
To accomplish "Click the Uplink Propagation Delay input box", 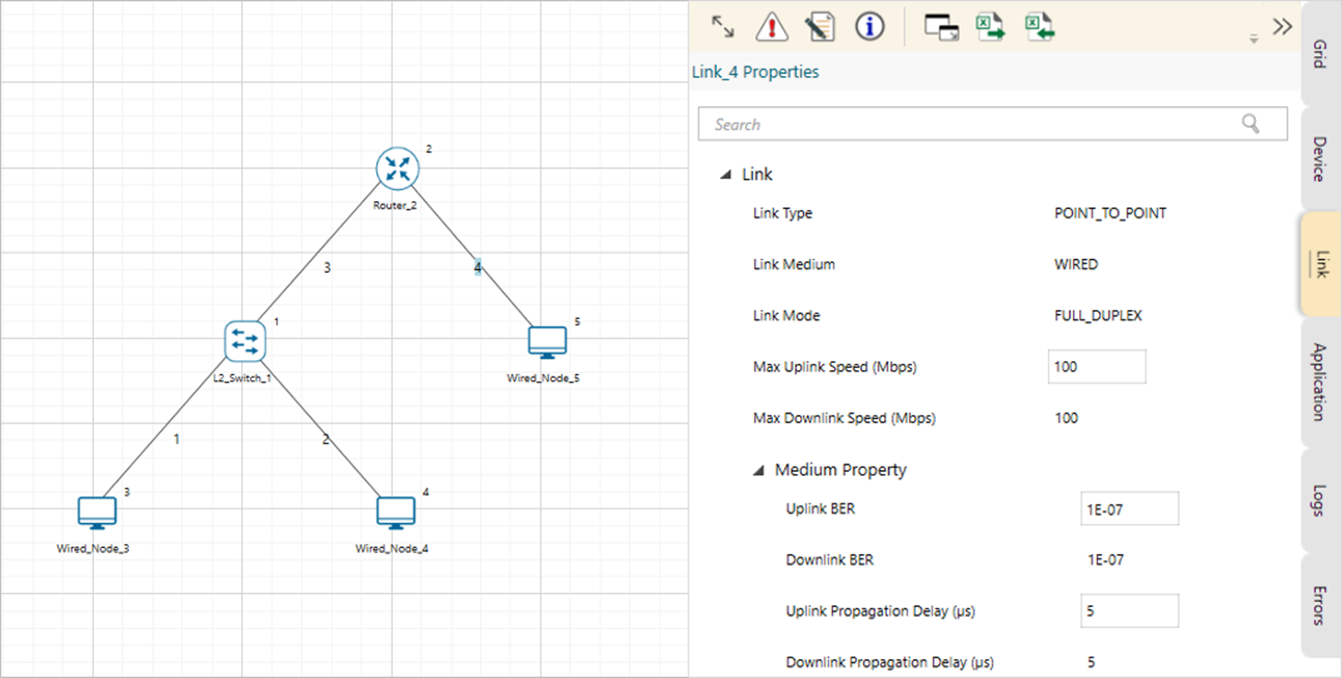I will (x=1130, y=611).
